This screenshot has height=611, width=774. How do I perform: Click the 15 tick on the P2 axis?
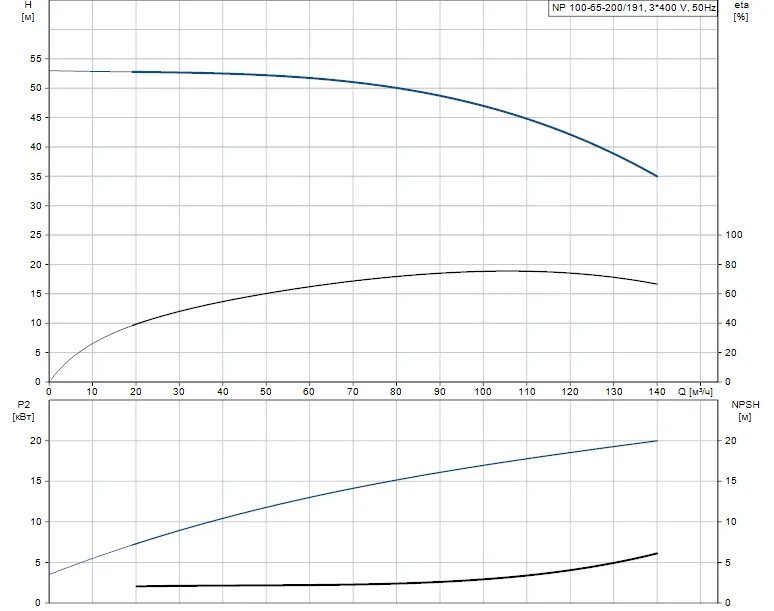[36, 481]
